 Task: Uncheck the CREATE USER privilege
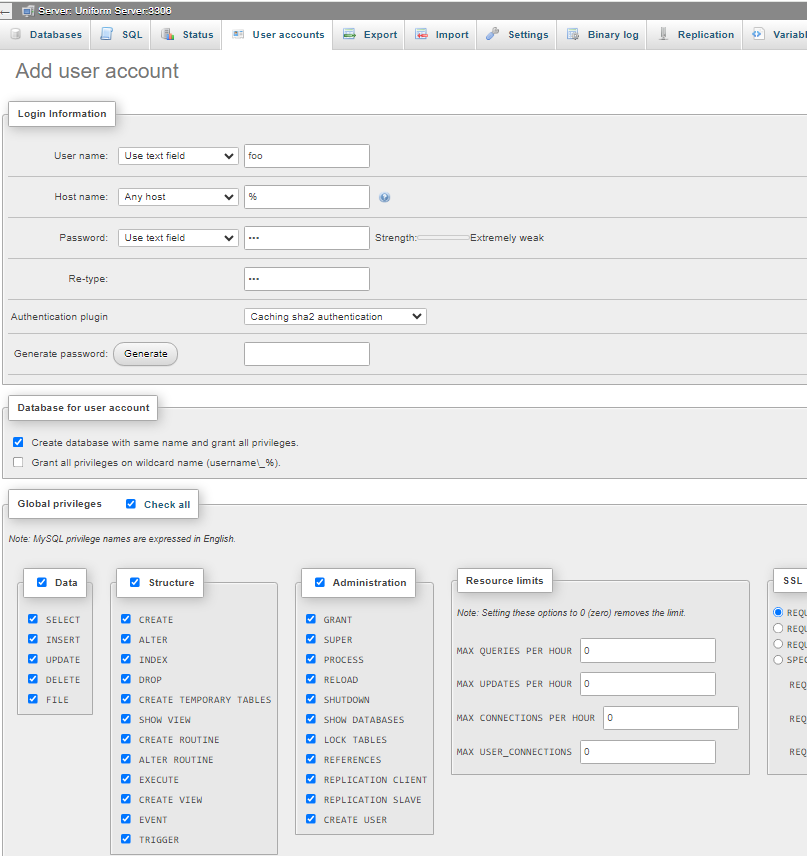pyautogui.click(x=311, y=819)
